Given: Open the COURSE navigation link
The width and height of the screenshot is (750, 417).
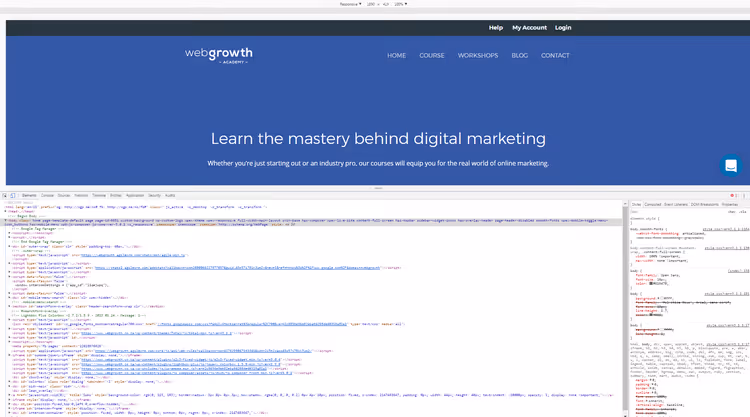Looking at the screenshot, I should pos(432,55).
